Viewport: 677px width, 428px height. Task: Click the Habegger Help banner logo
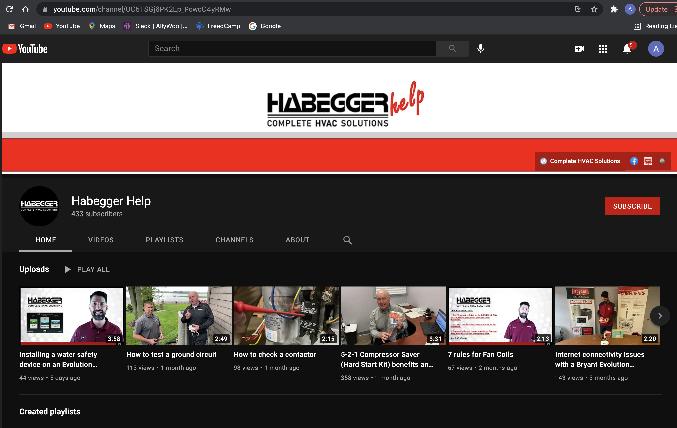click(345, 105)
